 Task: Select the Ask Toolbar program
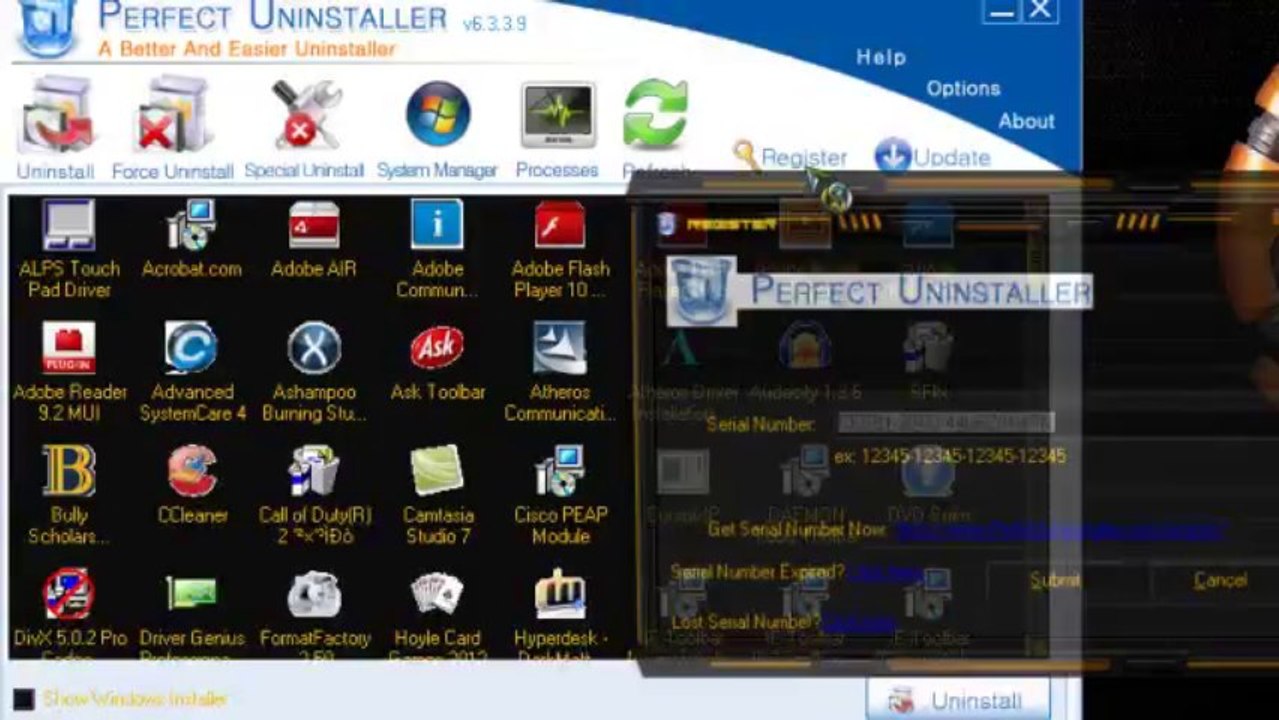[x=437, y=362]
